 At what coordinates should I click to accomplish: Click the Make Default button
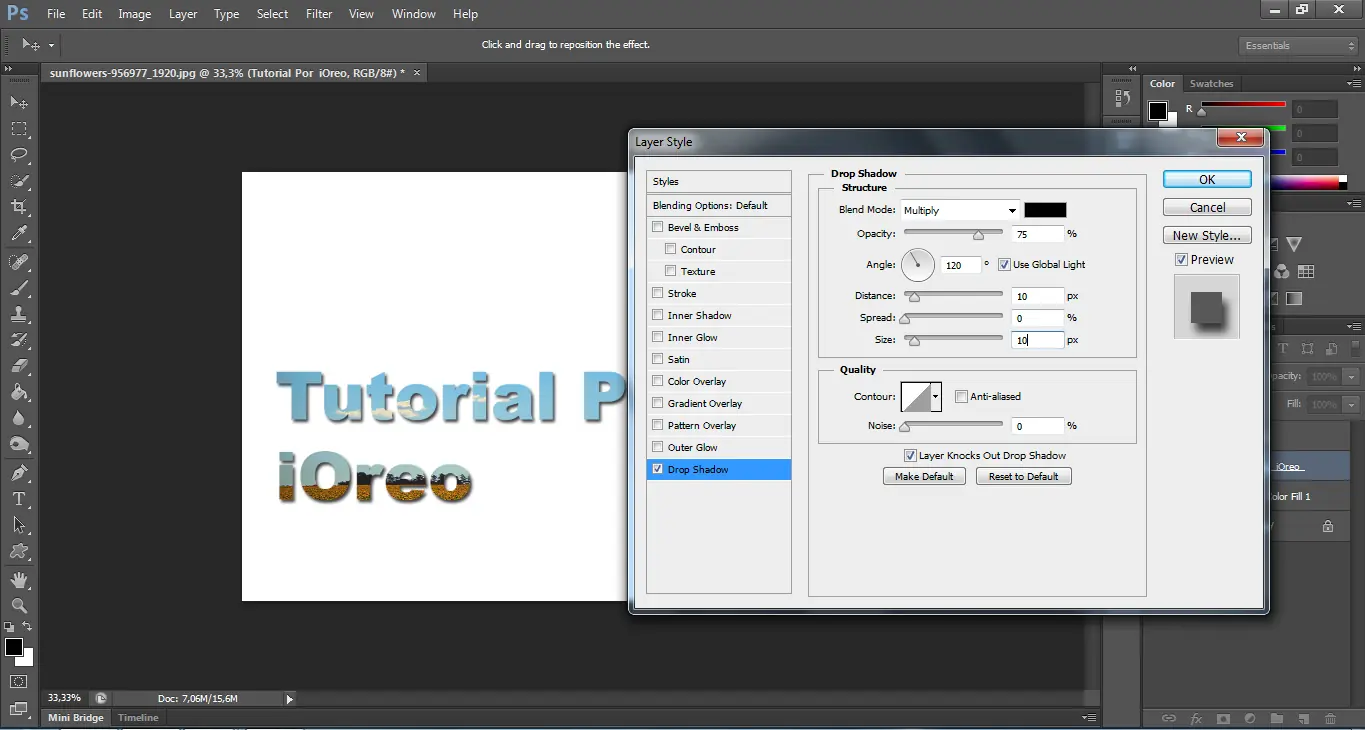924,477
